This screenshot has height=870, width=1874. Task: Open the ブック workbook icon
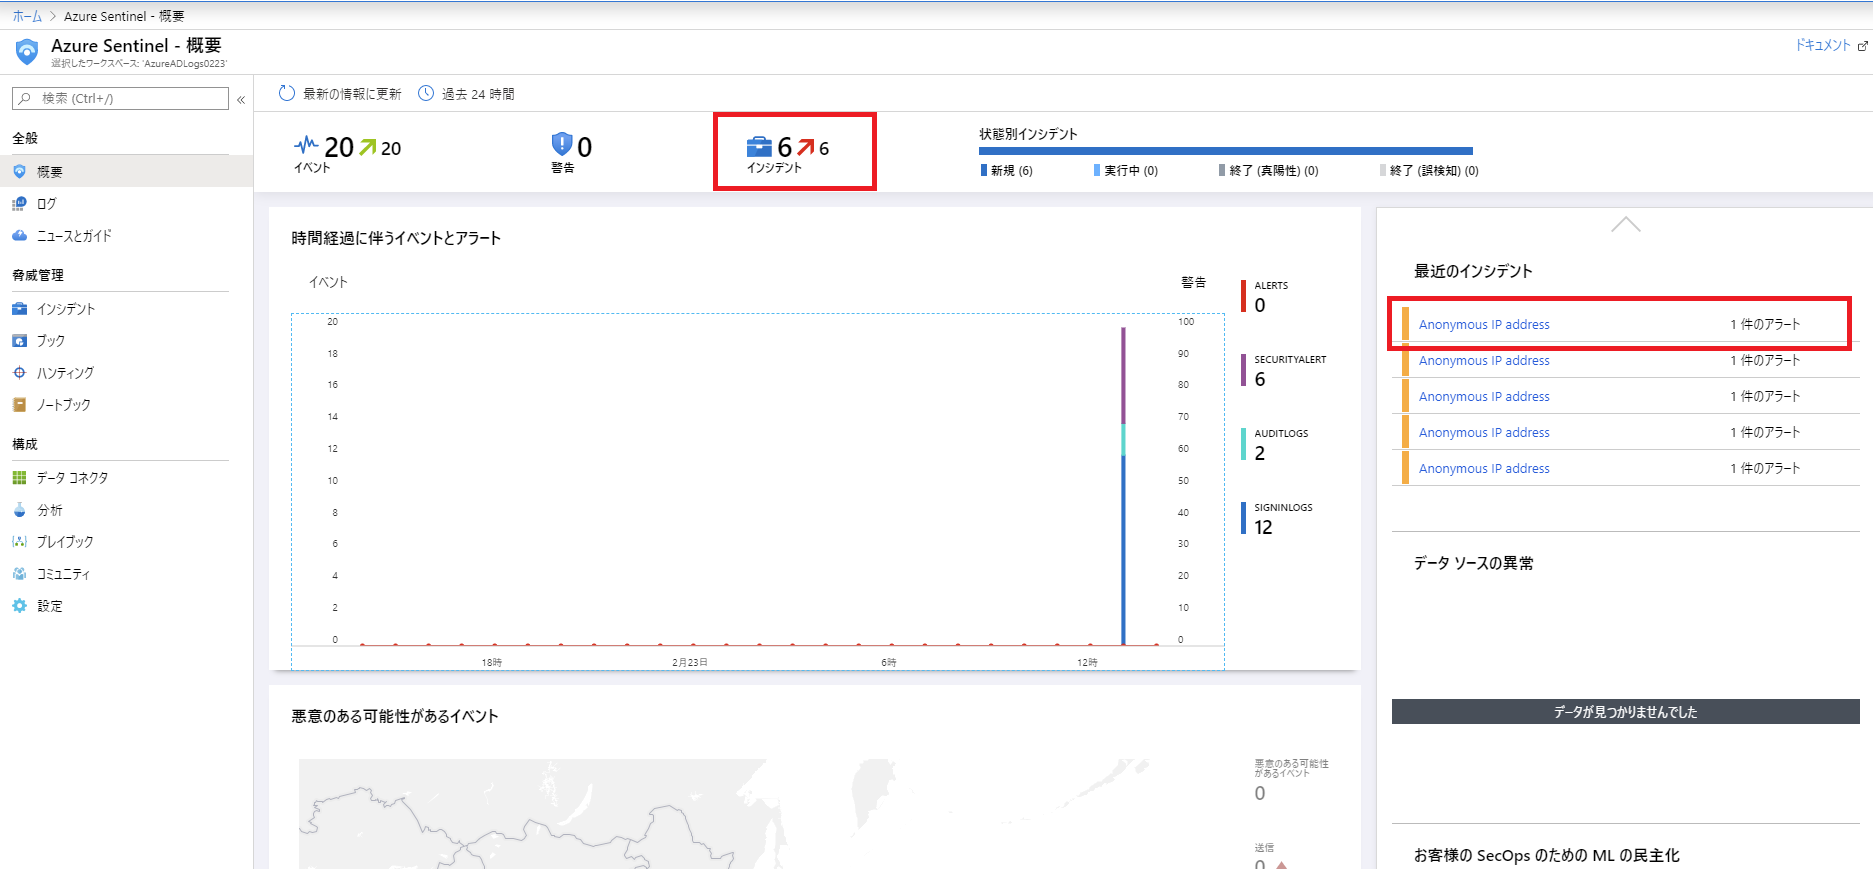pyautogui.click(x=19, y=341)
